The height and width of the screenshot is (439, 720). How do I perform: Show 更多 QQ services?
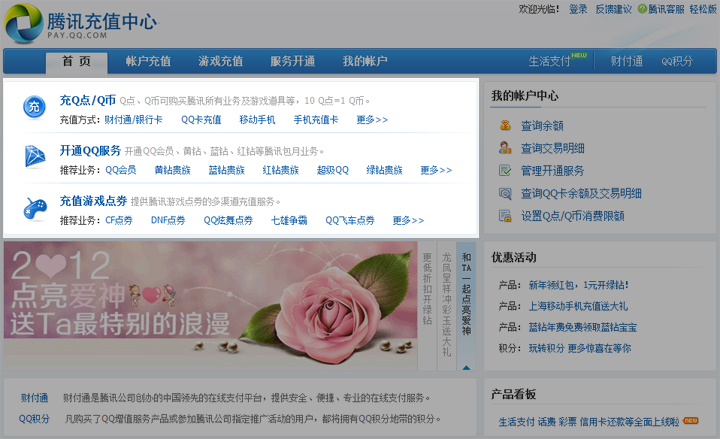point(436,170)
